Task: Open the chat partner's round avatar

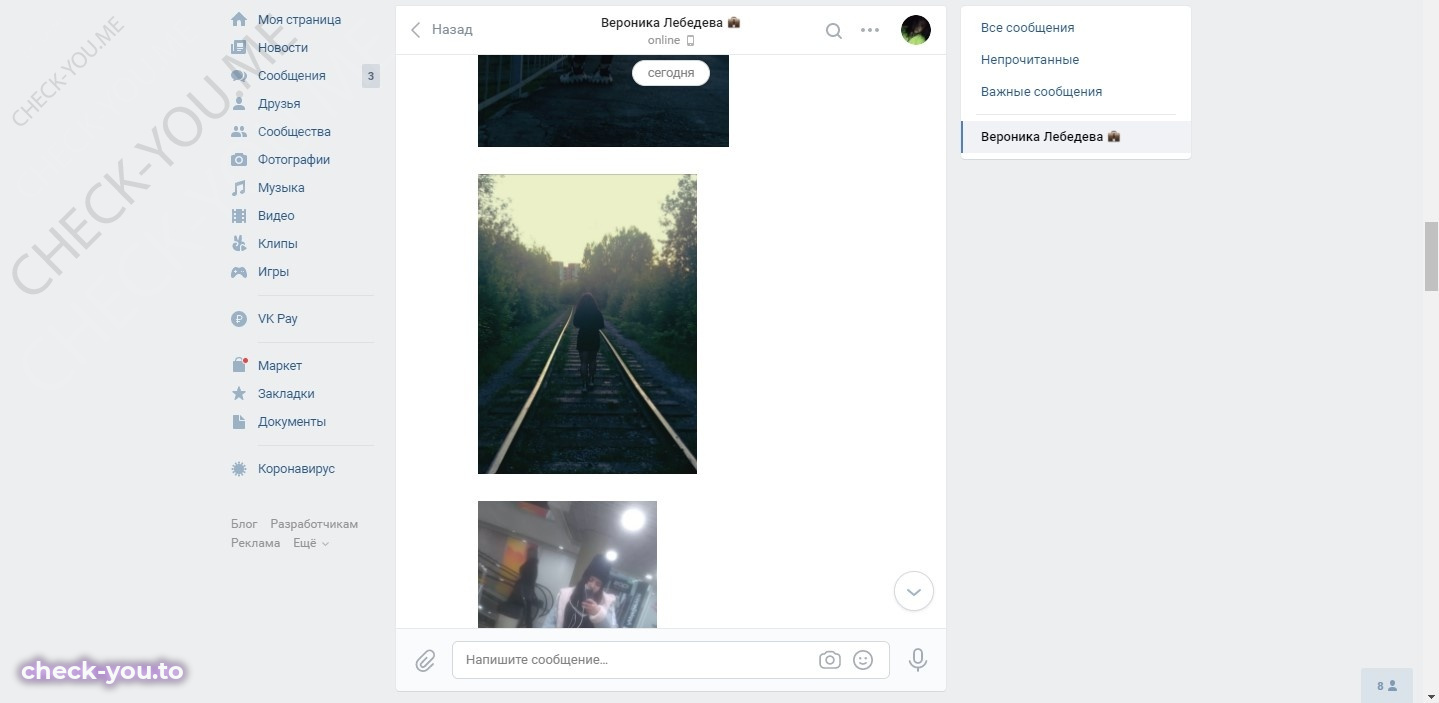Action: (916, 30)
